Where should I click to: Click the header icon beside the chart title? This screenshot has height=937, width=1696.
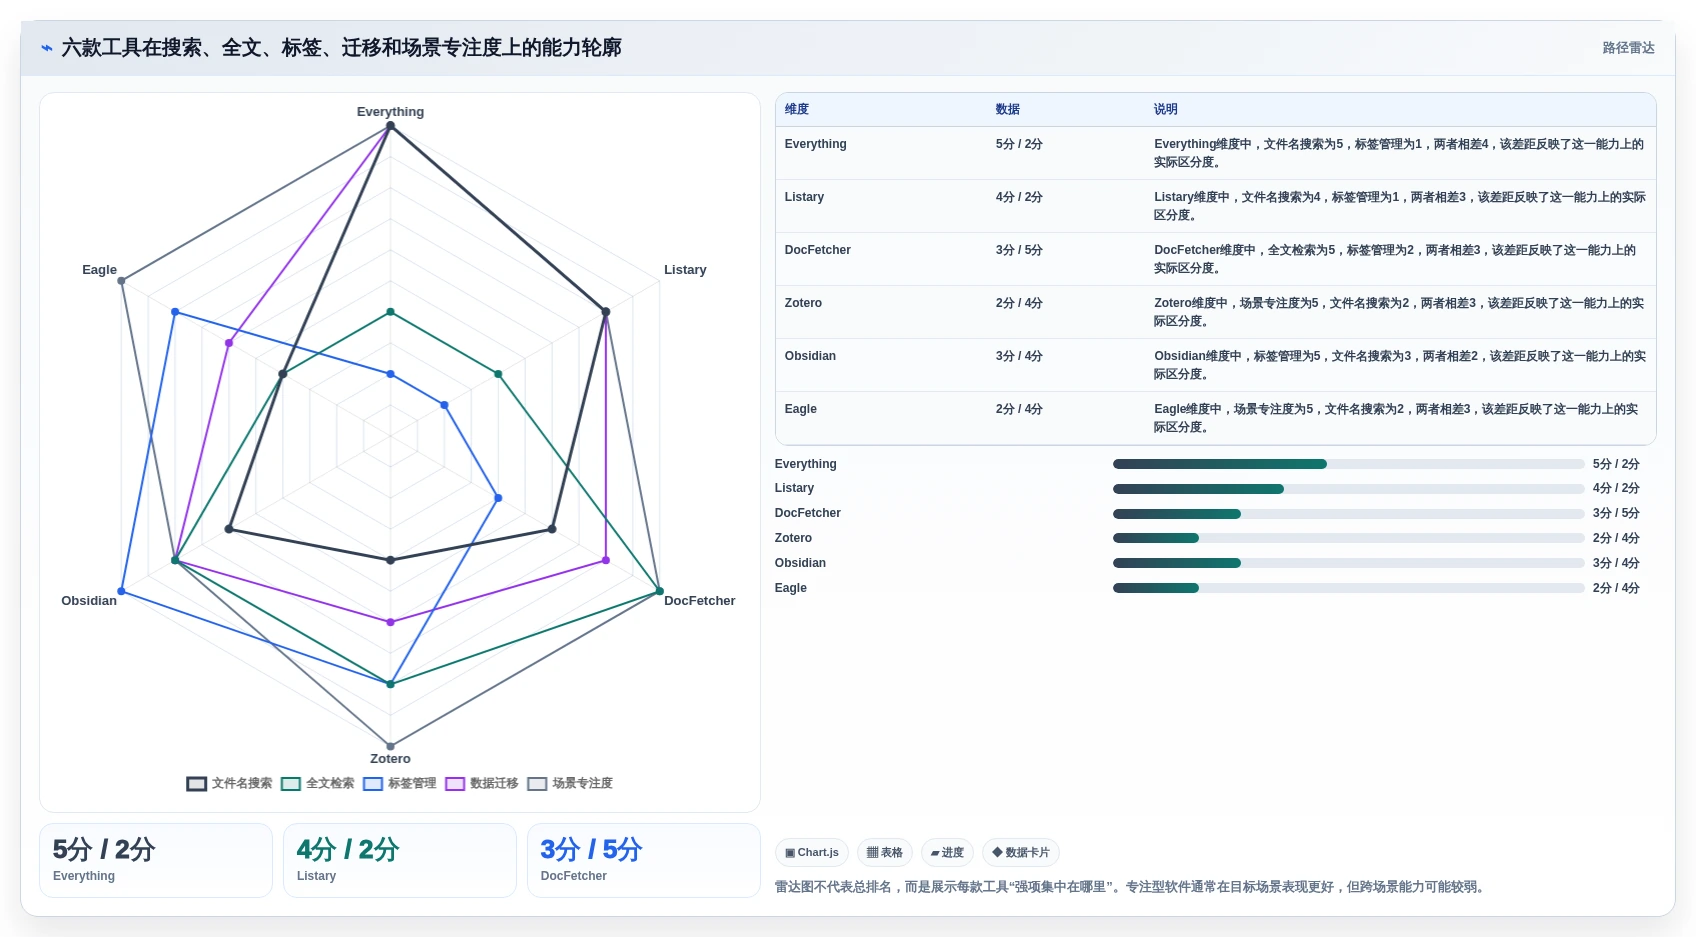(x=46, y=48)
